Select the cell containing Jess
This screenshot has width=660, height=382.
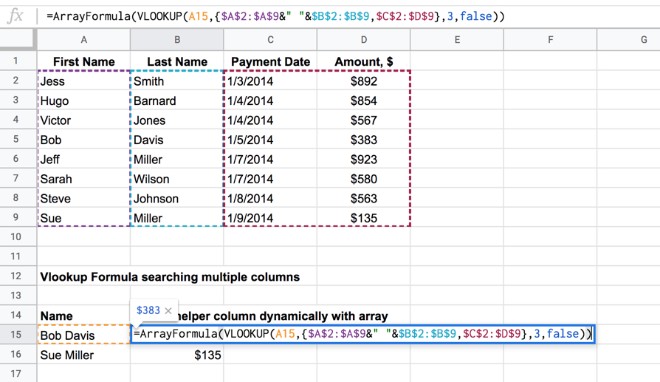(84, 81)
